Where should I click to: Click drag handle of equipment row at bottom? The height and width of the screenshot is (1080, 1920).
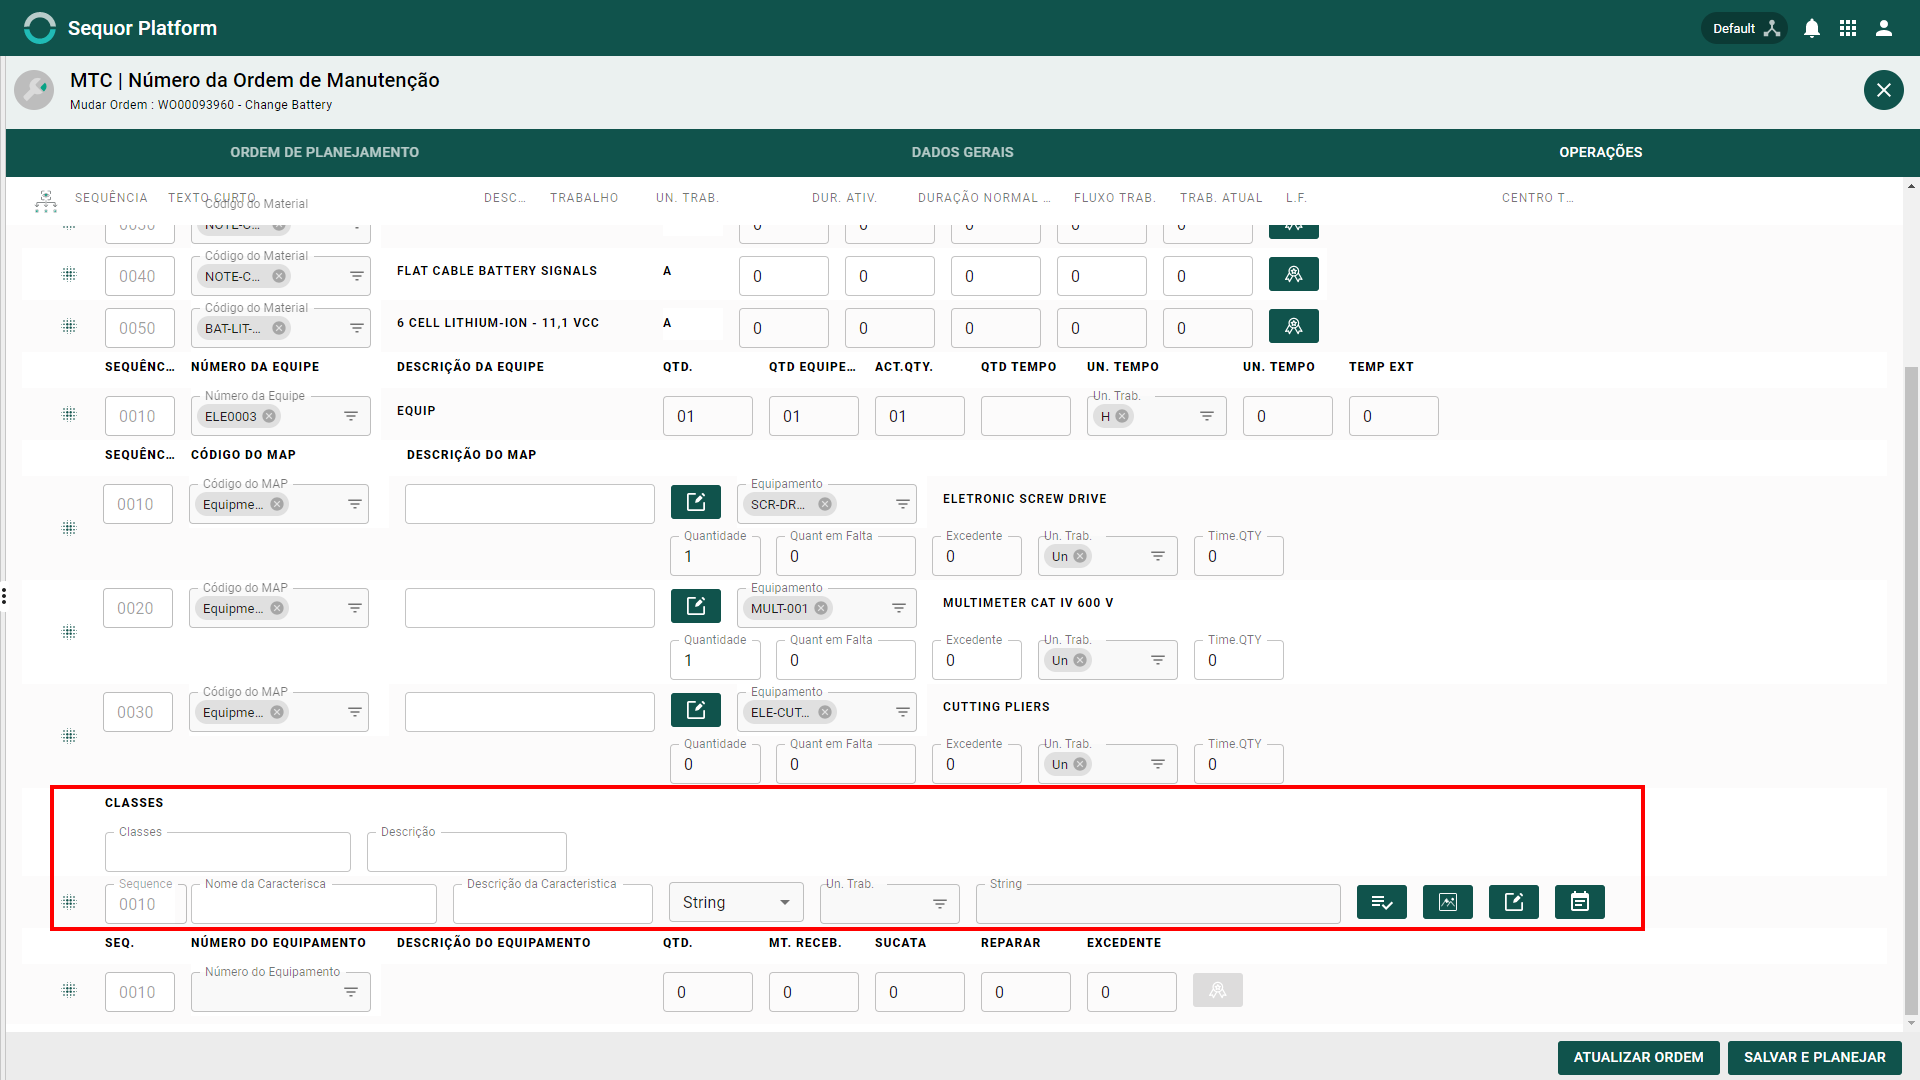[x=69, y=990]
